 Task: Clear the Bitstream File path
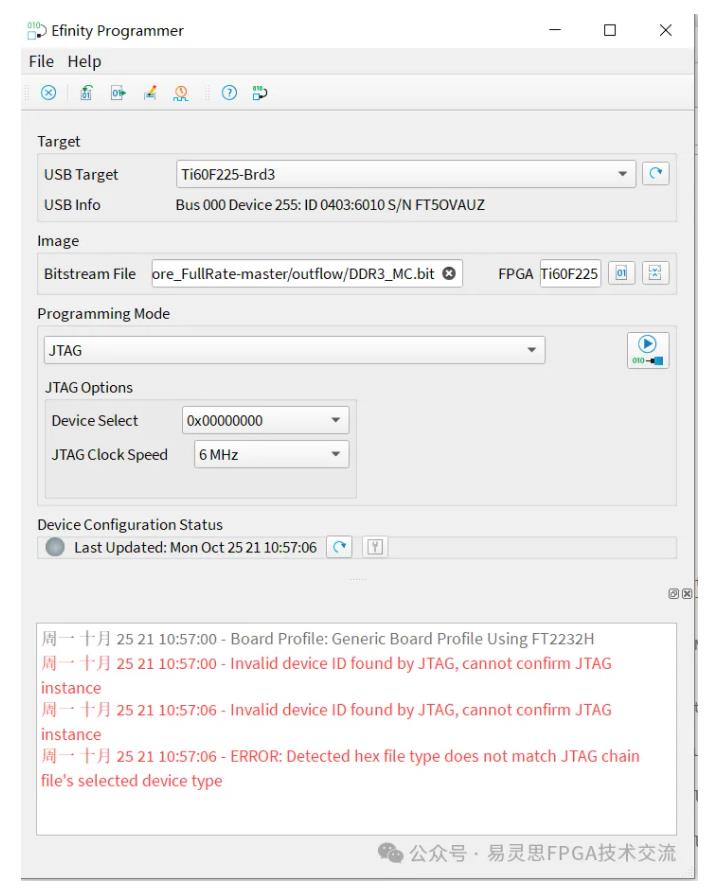tap(449, 274)
